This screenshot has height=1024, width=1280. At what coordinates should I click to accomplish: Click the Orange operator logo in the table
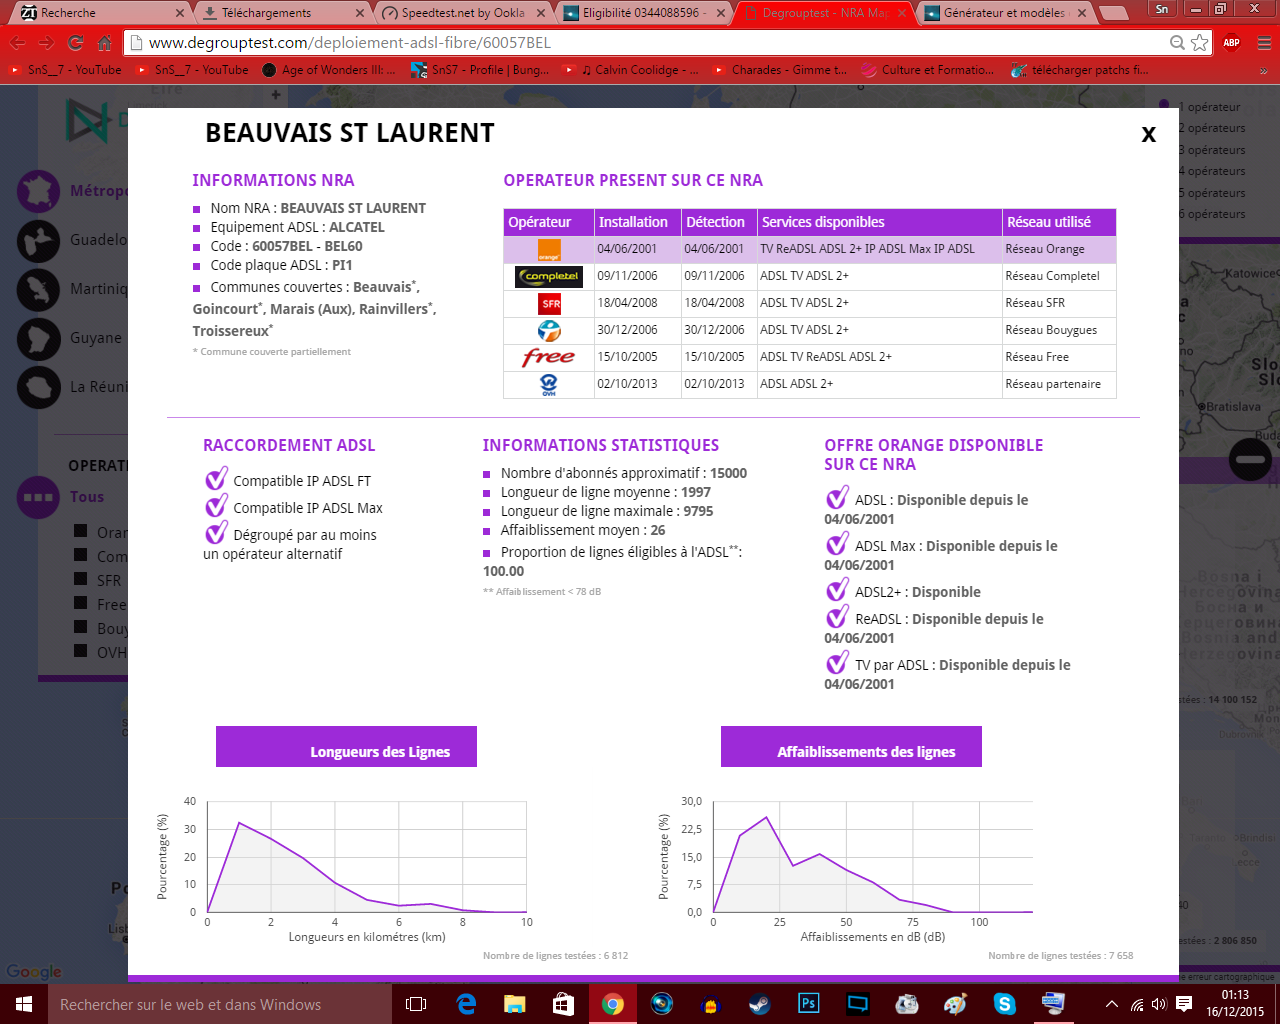549,250
